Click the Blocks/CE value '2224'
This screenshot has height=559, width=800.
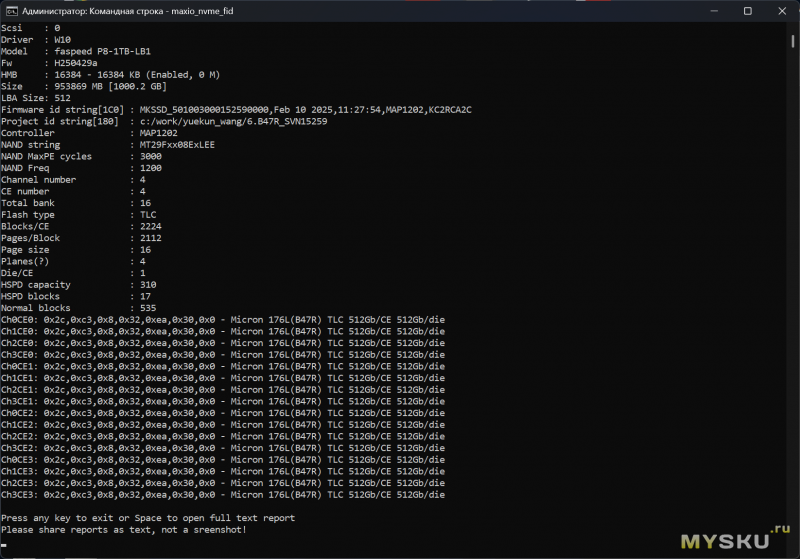click(x=151, y=226)
